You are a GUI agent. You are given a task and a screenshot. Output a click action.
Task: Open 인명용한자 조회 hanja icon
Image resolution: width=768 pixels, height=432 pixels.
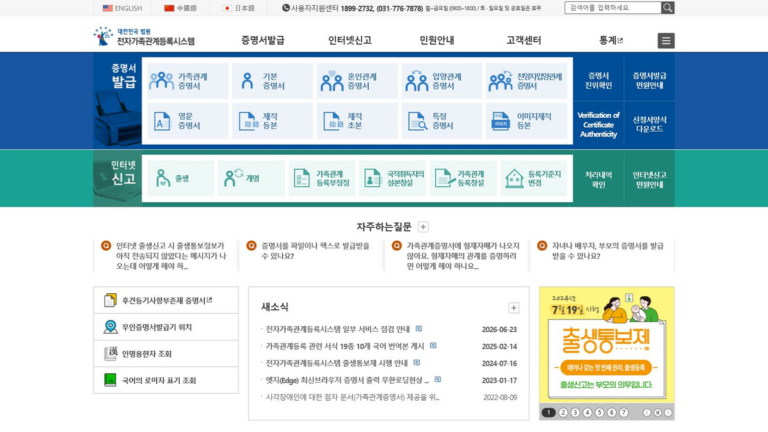click(110, 353)
